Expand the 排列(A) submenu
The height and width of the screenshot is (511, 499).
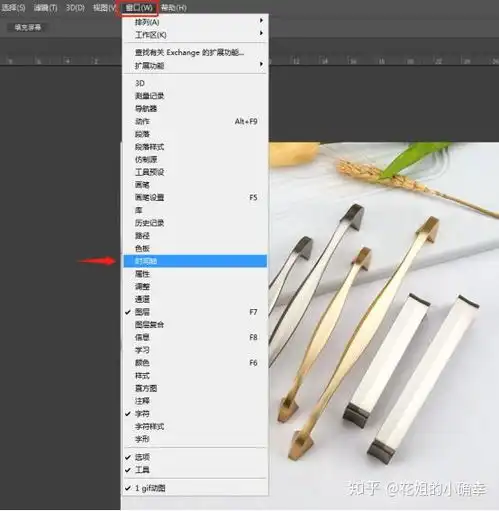[195, 22]
